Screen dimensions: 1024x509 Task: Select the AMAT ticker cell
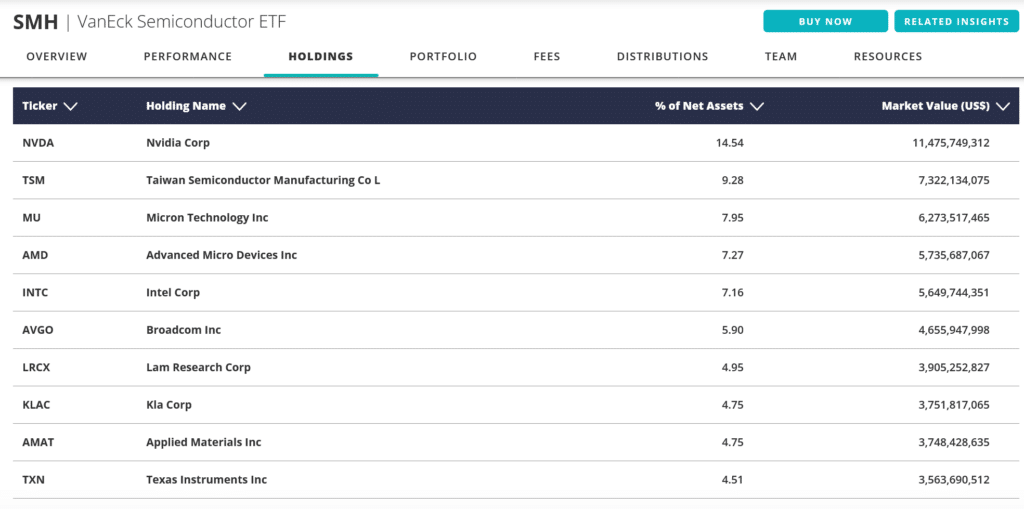38,442
